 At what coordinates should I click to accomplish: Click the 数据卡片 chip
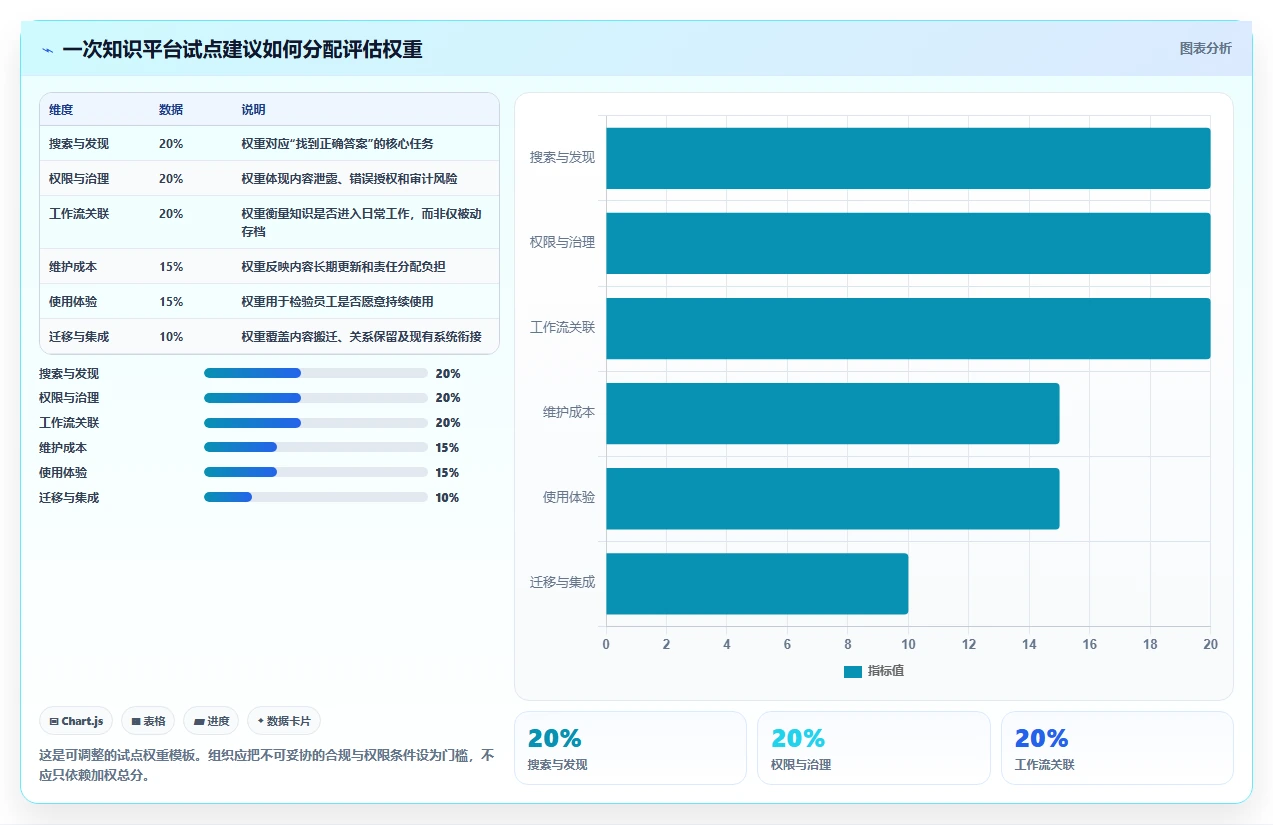(284, 721)
